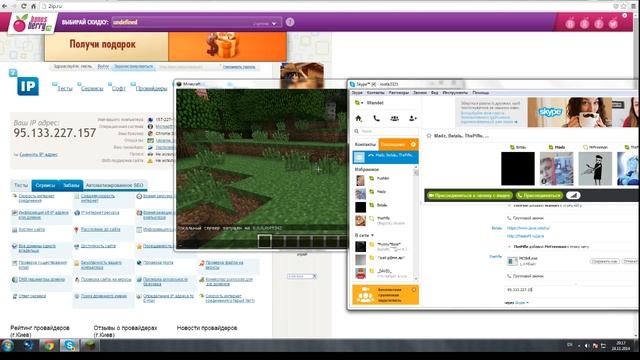Screen dimensions: 640x360
Task: Select the first Minecraft hotbar slot
Action: pos(264,241)
